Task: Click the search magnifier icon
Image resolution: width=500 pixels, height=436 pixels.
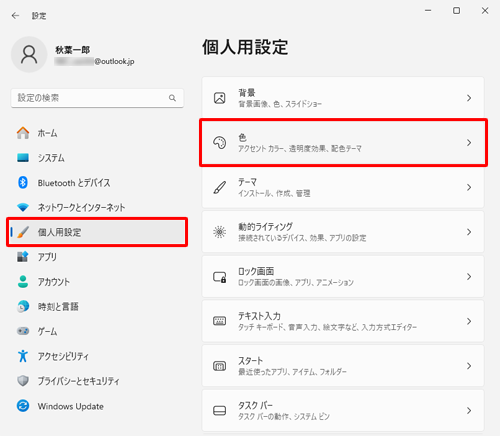Action: point(172,98)
